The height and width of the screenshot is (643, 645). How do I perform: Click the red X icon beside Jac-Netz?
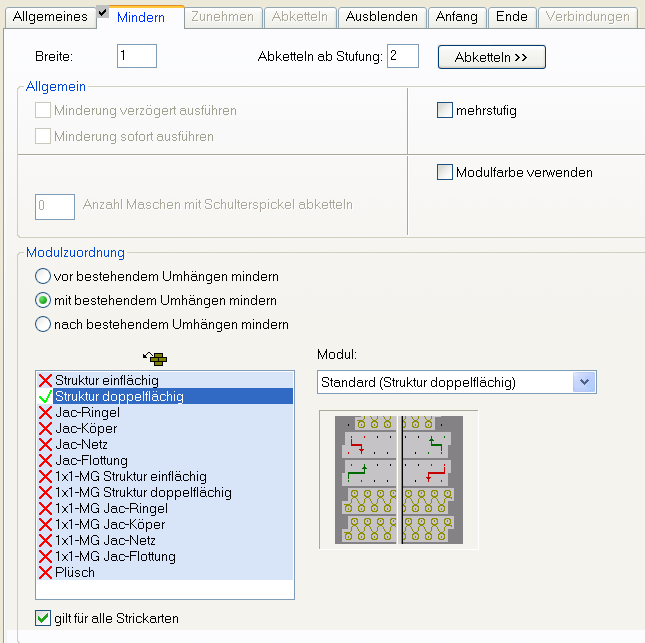coord(45,444)
